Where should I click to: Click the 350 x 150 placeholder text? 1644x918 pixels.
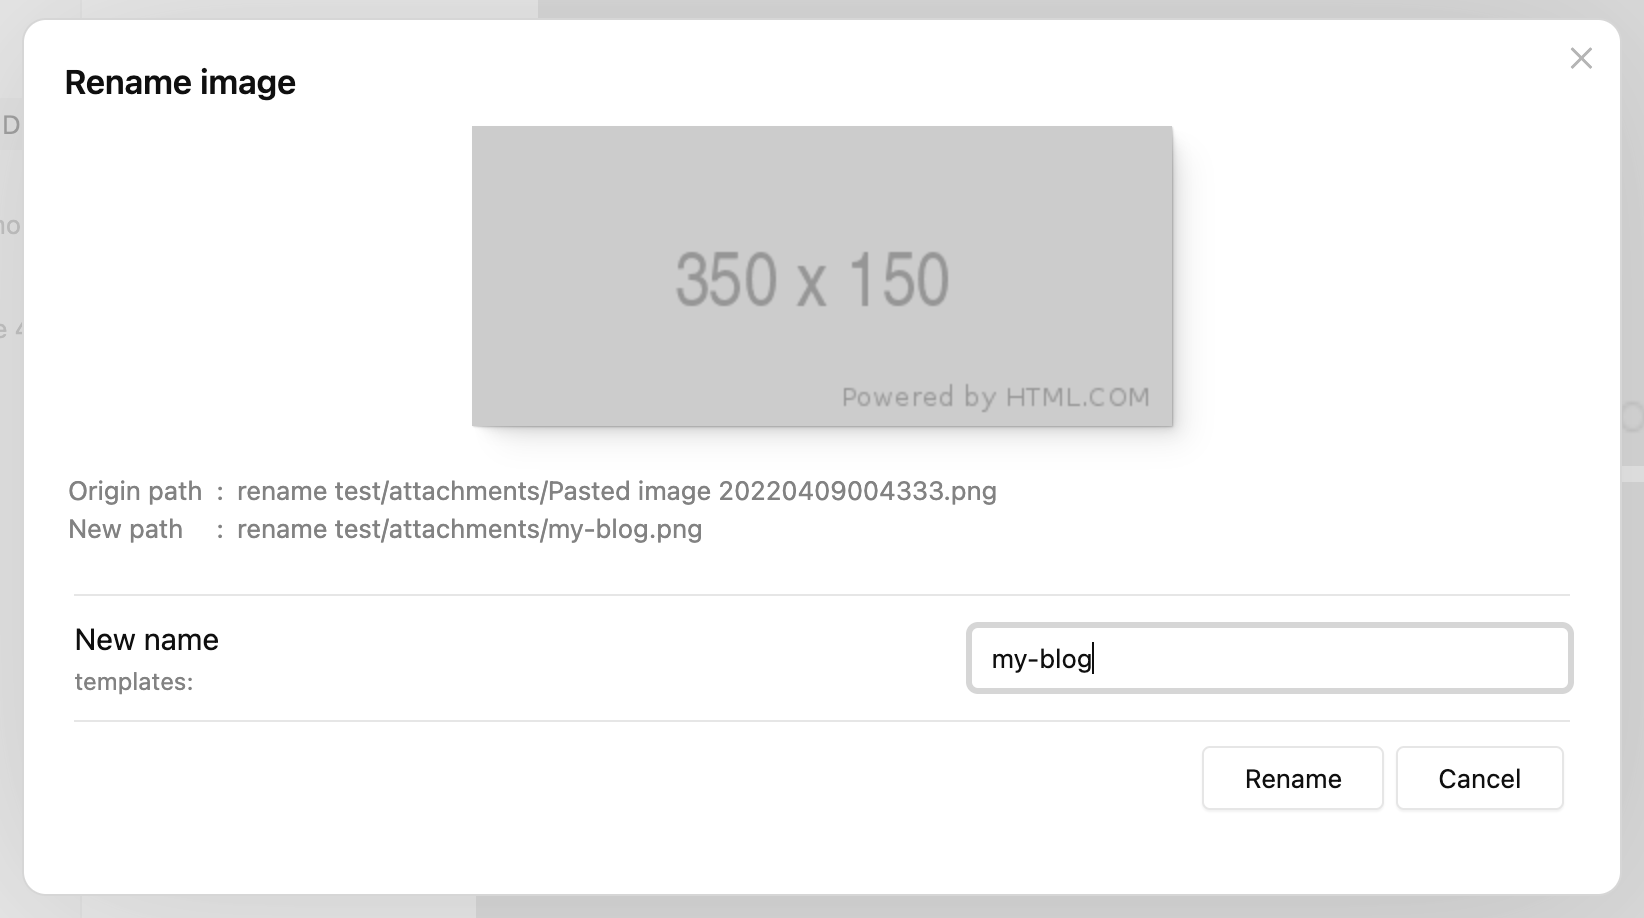[812, 279]
